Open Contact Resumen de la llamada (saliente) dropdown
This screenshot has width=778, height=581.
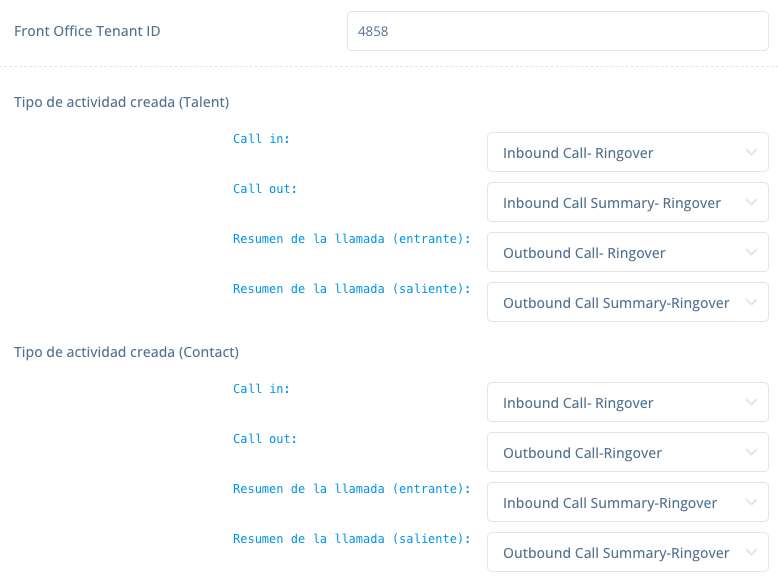click(x=628, y=553)
